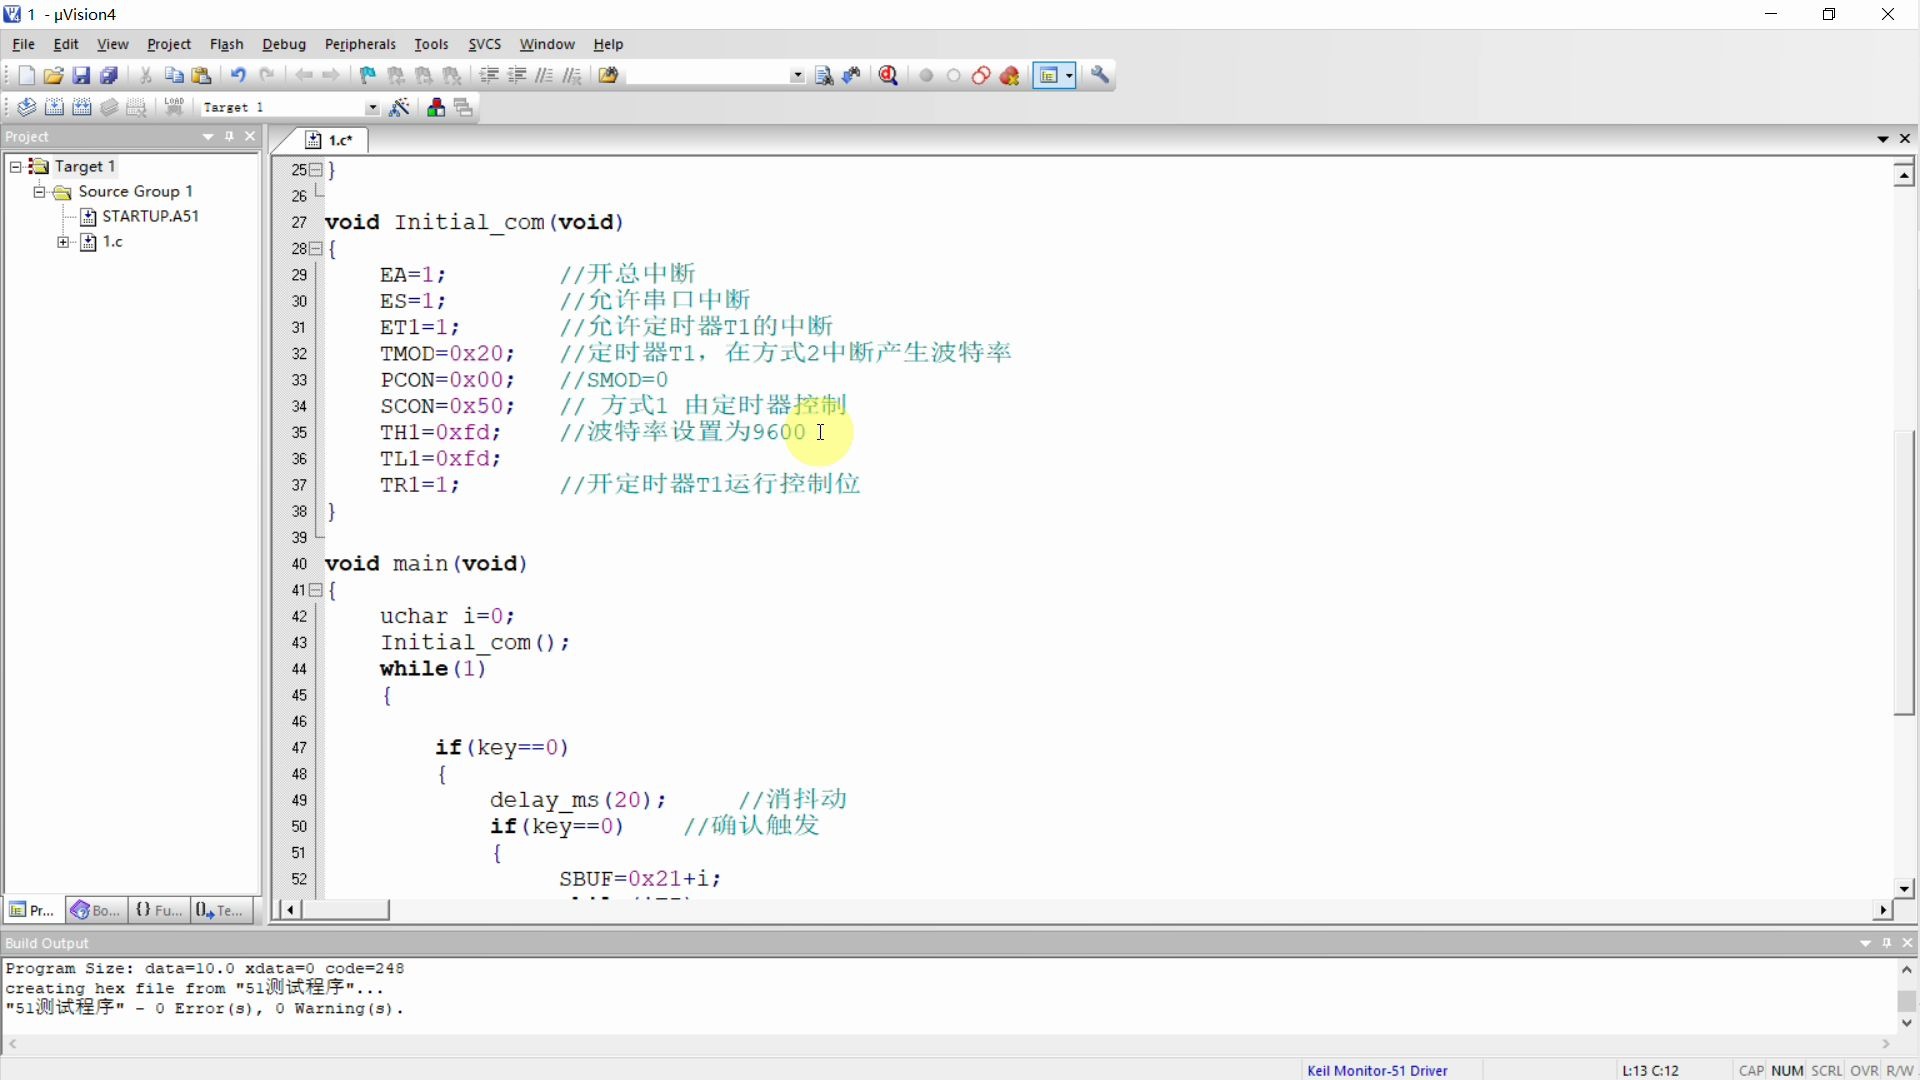Screen dimensions: 1920x1080
Task: Close the active editor tab with the X
Action: [1905, 139]
